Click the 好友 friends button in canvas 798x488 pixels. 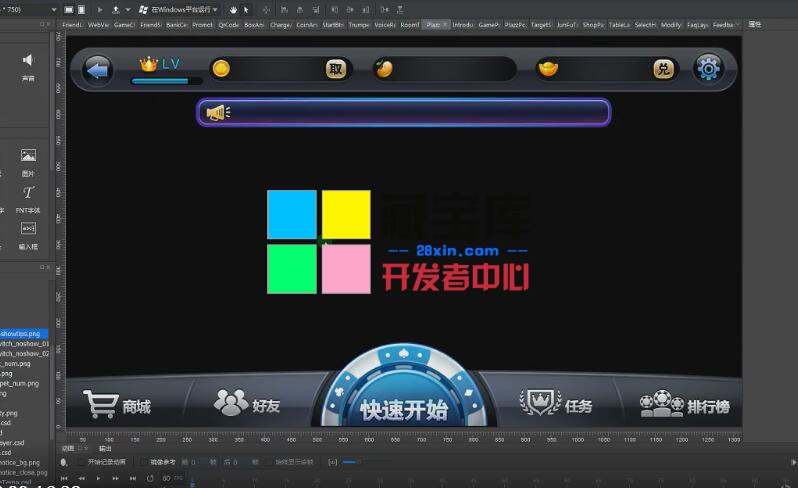pos(247,403)
